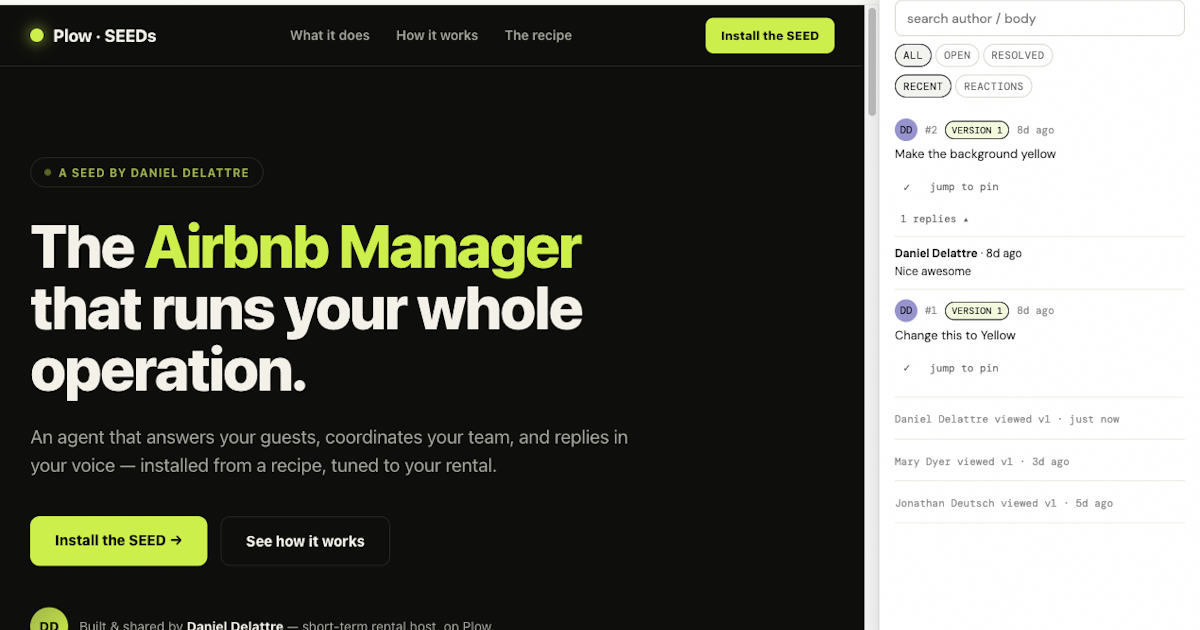Resolve comment 'Change this to Yellow' checkmark
Image resolution: width=1200 pixels, height=630 pixels.
pos(907,368)
